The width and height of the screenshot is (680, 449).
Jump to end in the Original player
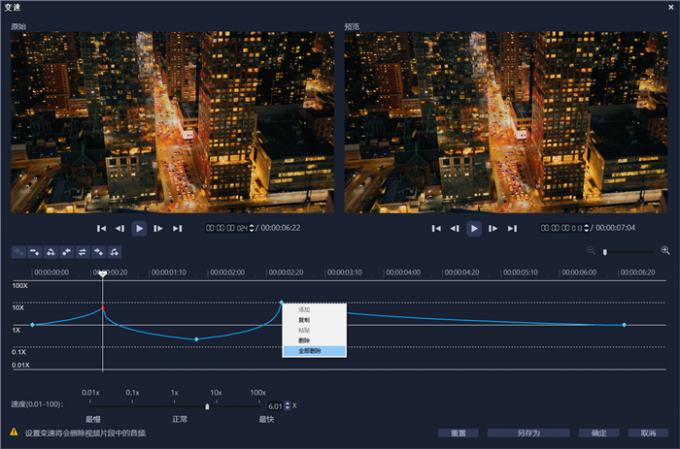177,229
